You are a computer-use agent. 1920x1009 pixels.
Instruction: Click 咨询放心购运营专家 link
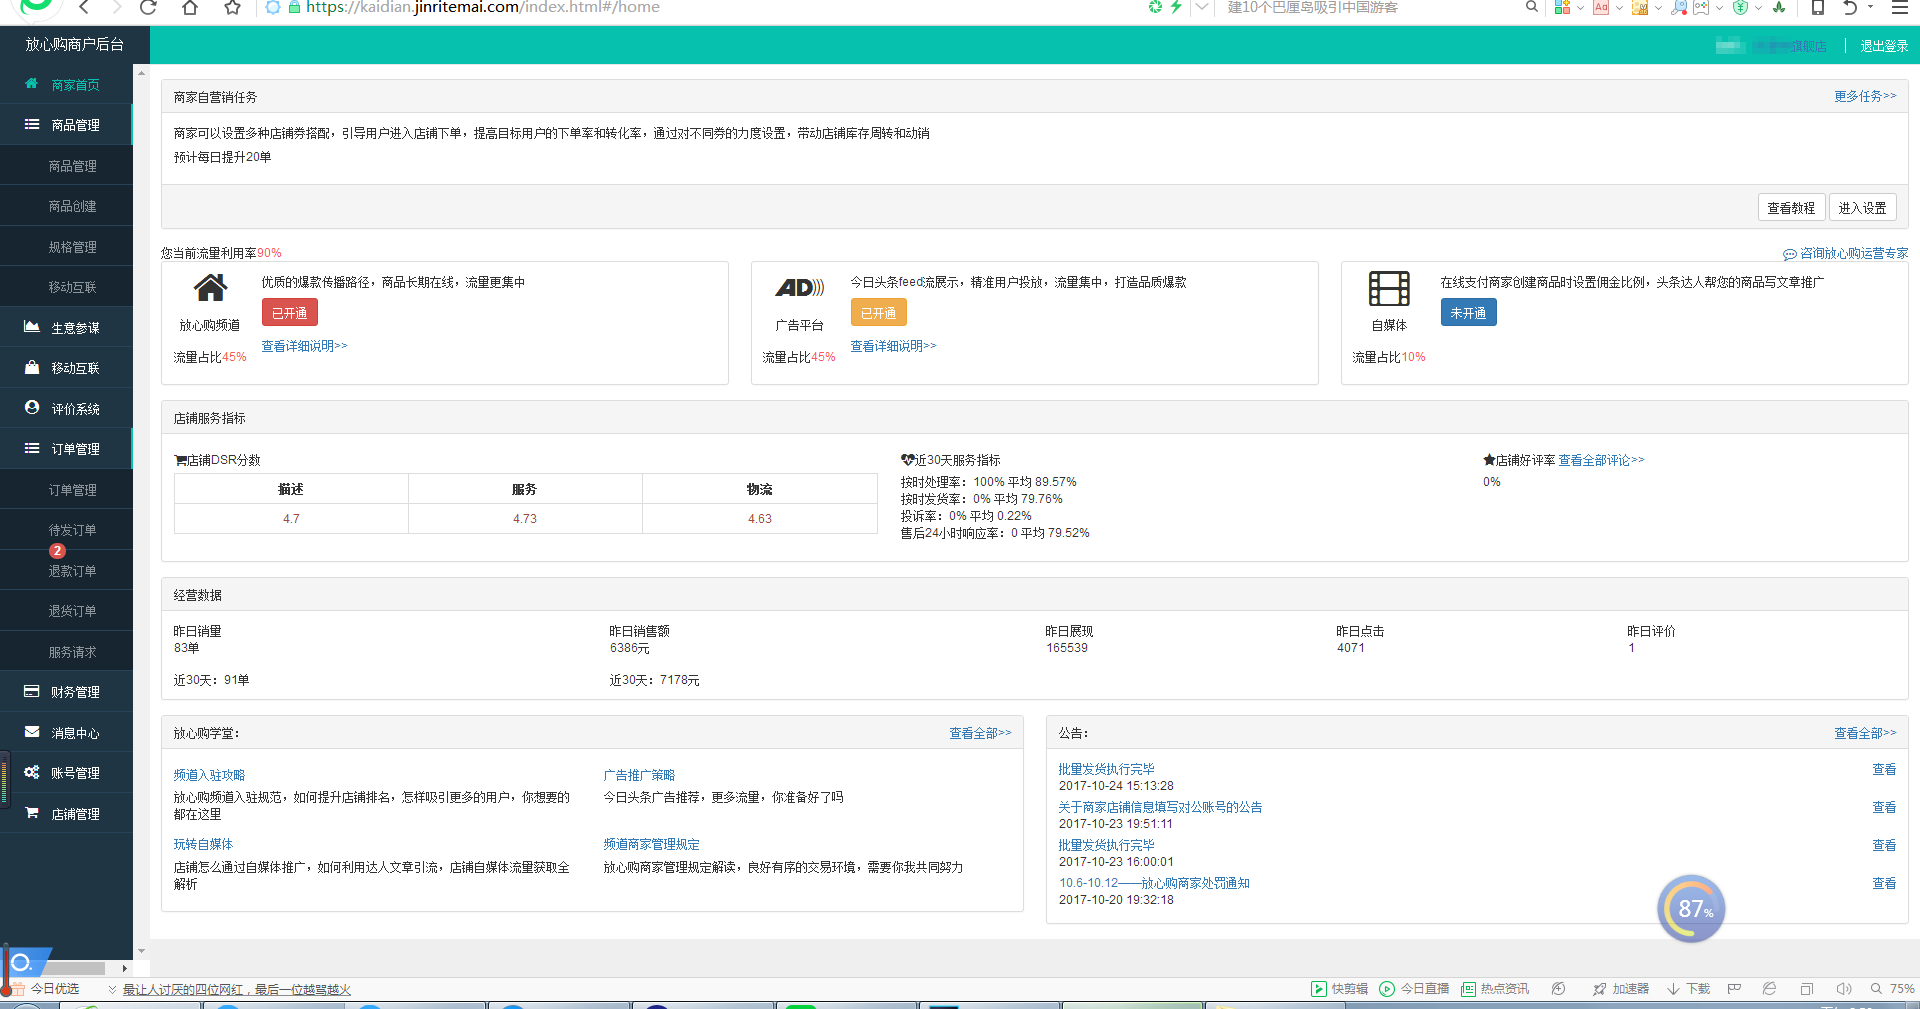tap(1846, 254)
